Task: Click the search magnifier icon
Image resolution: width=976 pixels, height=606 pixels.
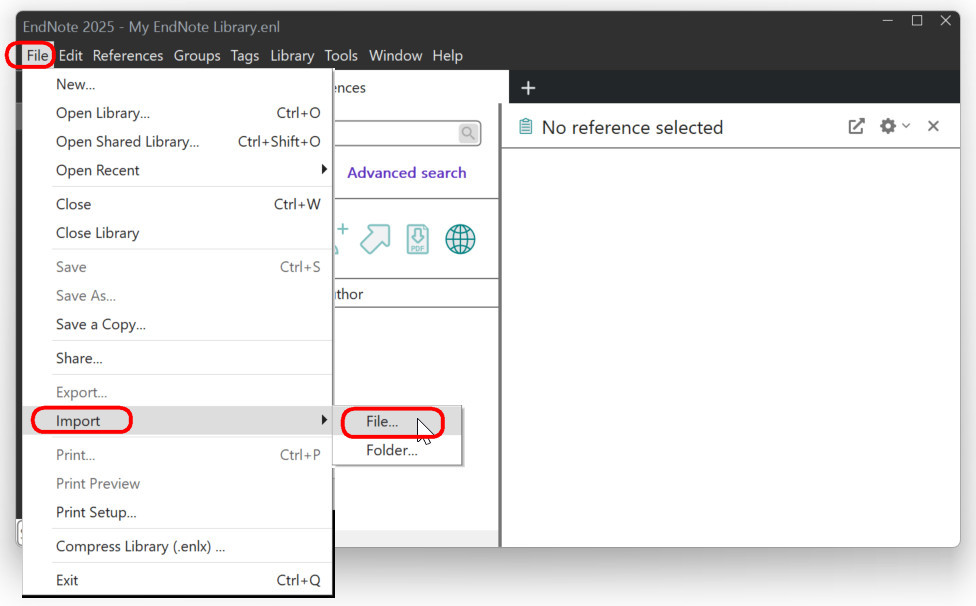Action: pyautogui.click(x=467, y=133)
